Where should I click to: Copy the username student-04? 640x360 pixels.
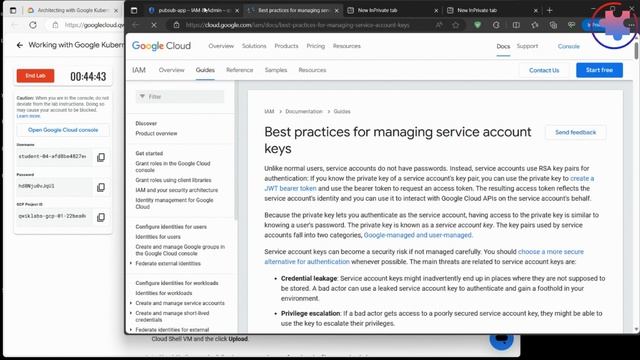[x=101, y=157]
